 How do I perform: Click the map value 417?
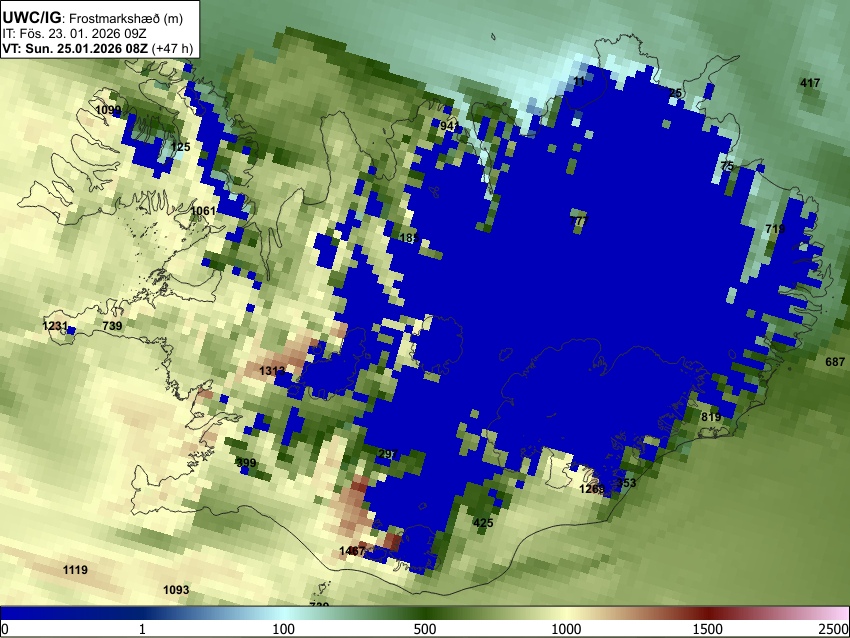(x=810, y=83)
